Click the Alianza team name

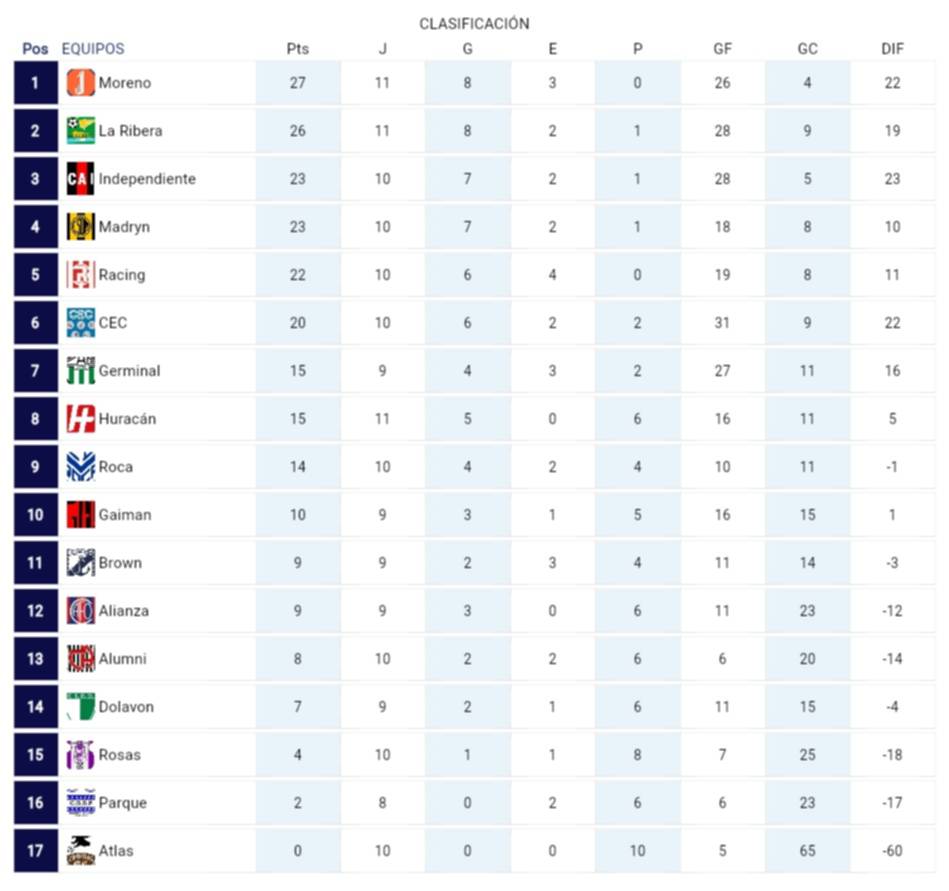(124, 611)
